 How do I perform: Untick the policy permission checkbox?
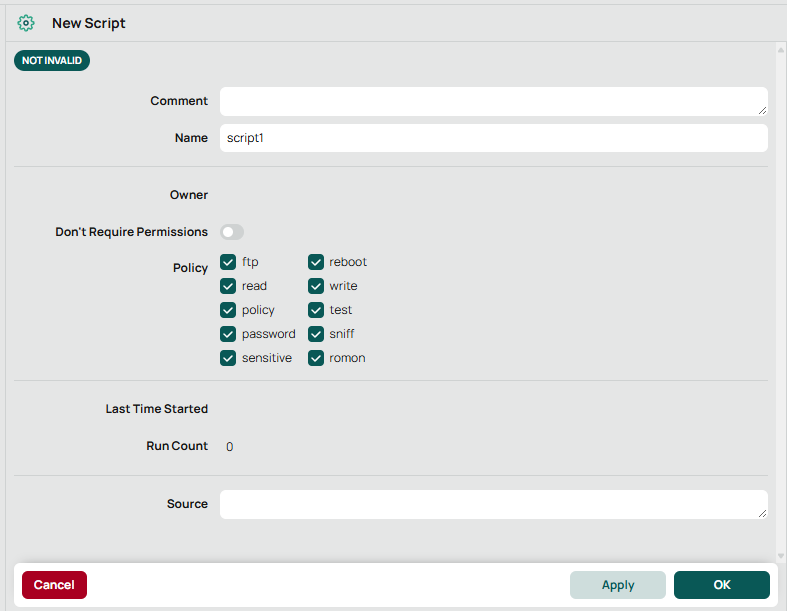228,310
